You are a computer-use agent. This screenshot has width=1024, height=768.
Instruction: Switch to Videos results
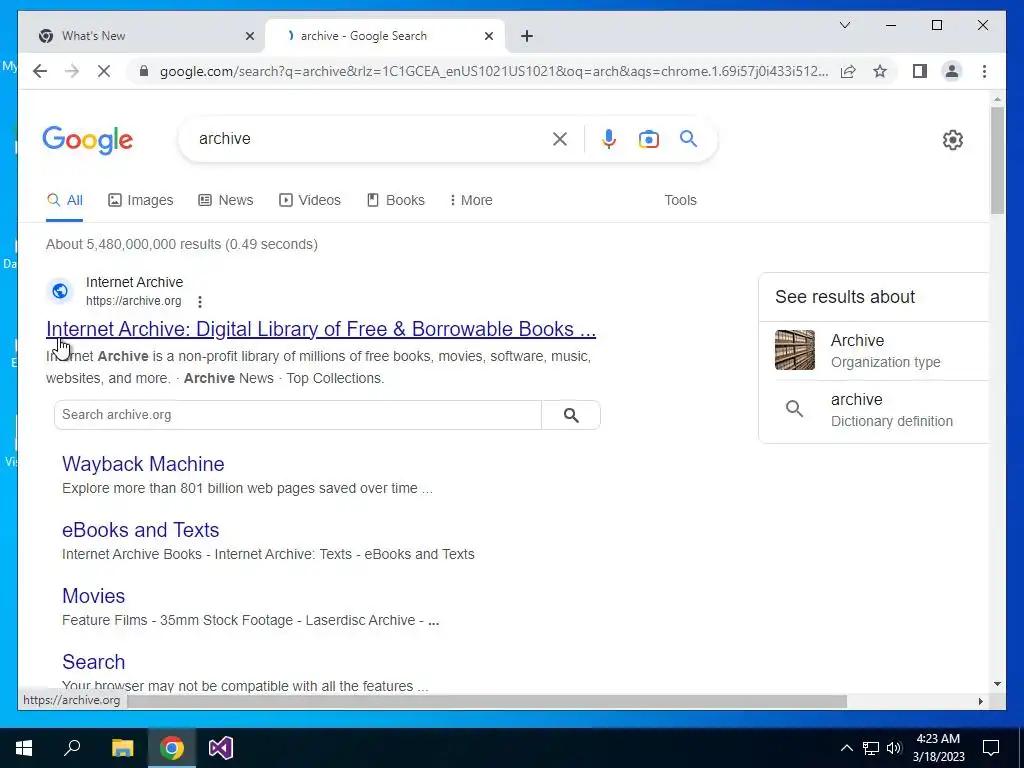[310, 200]
